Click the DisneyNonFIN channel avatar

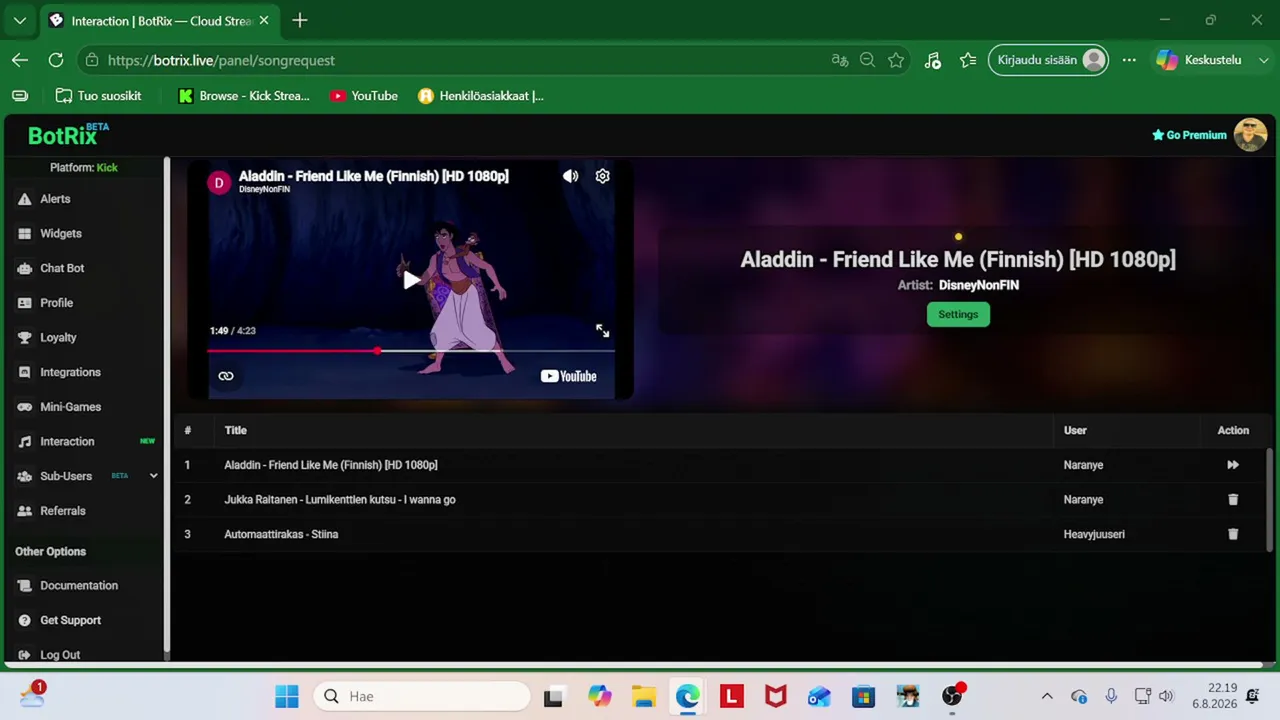click(x=219, y=183)
